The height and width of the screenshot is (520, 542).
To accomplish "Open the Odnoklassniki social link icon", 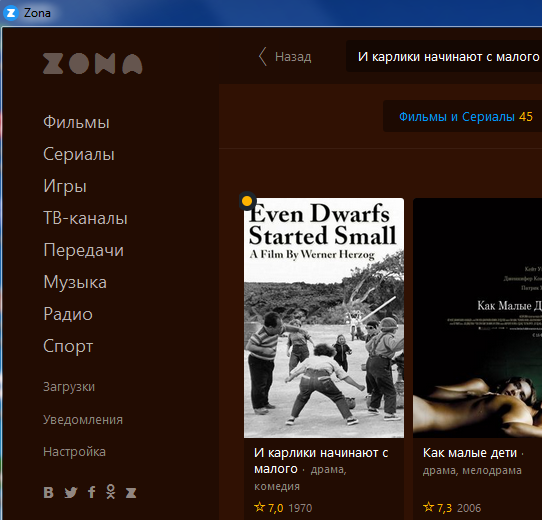I will click(111, 491).
